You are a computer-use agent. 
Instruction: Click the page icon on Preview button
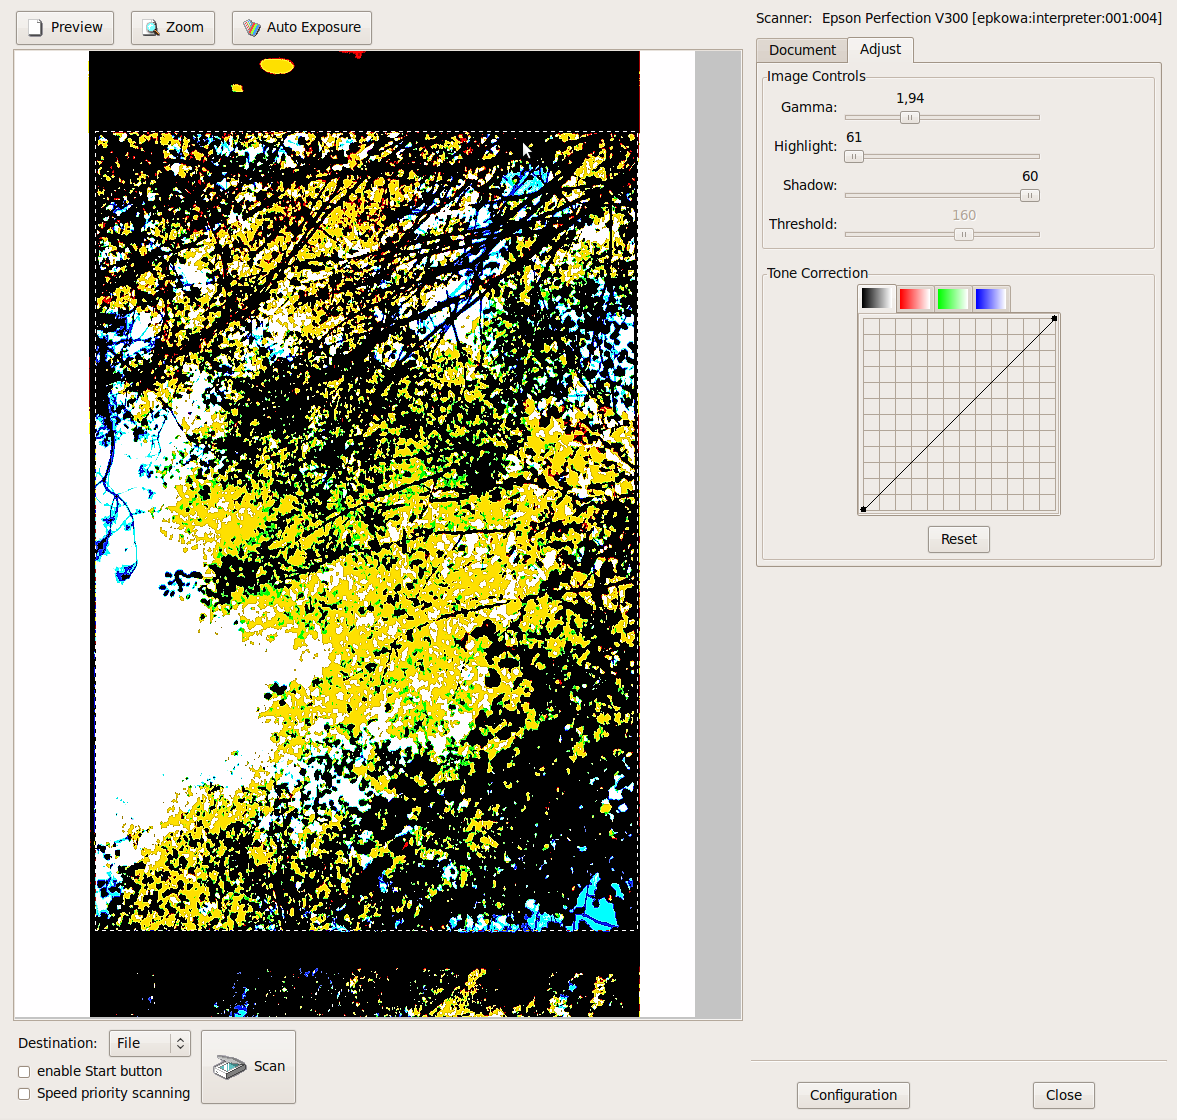(x=35, y=28)
